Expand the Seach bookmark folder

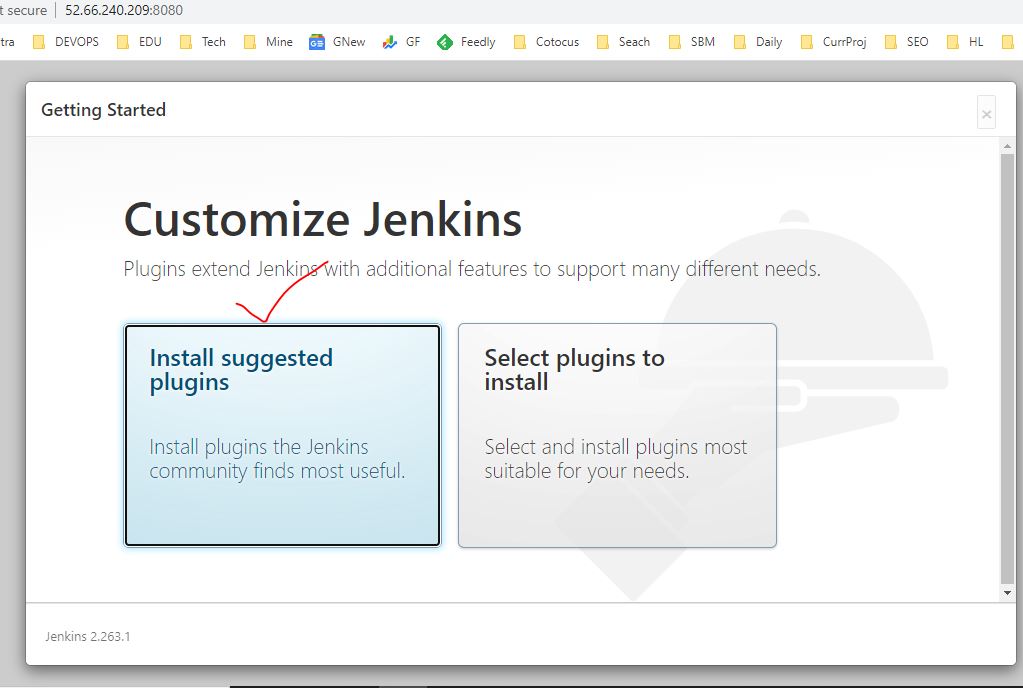tap(623, 42)
